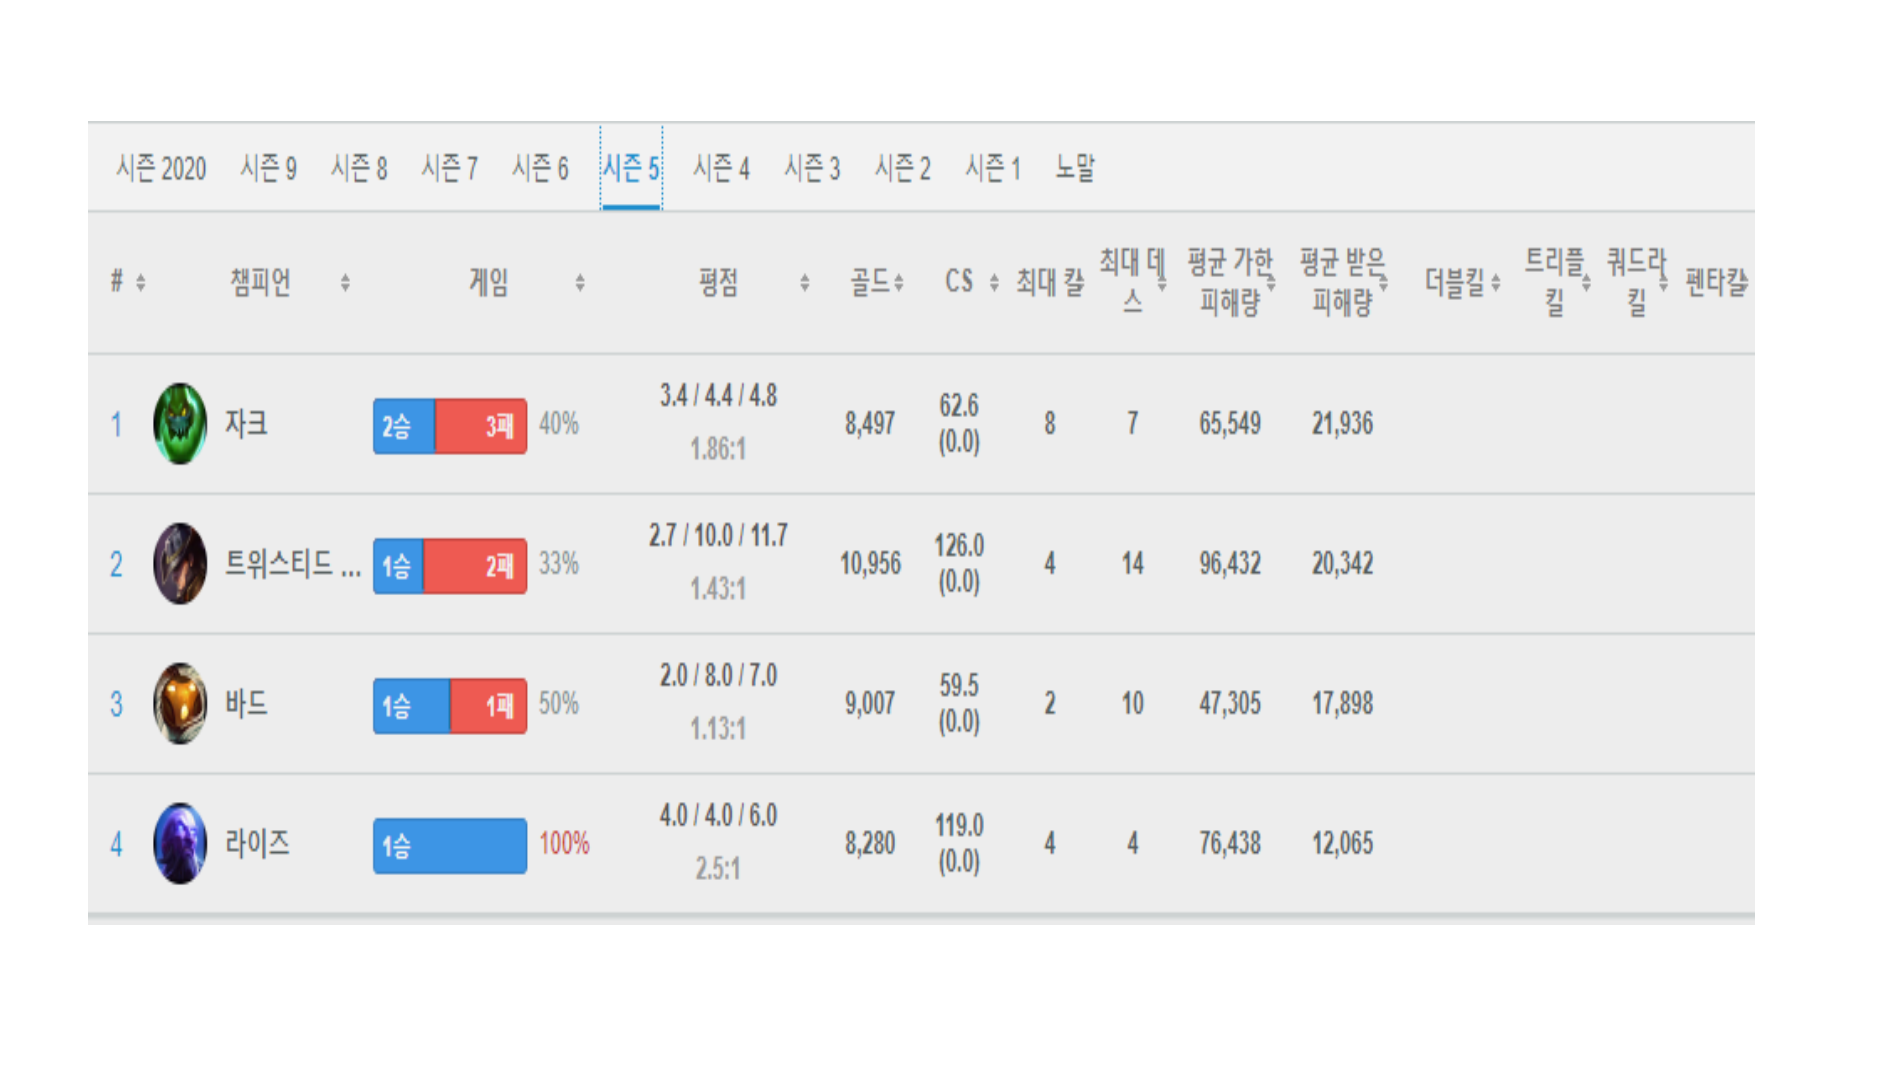Click the 최대 킬 column header
The height and width of the screenshot is (1072, 1894).
[1050, 283]
